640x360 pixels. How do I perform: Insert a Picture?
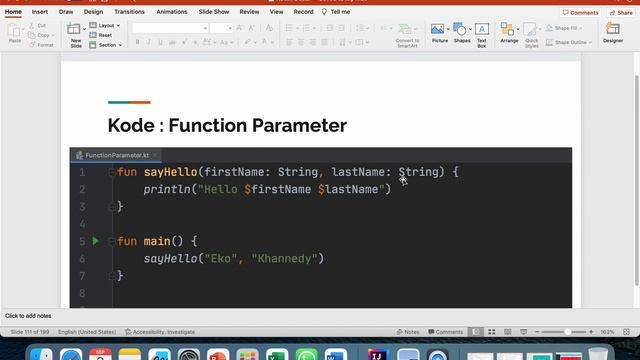point(439,33)
